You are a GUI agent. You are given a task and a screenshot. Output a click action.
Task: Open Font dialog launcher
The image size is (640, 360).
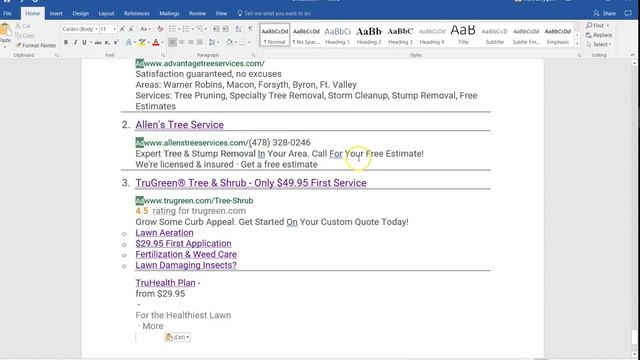coord(163,55)
